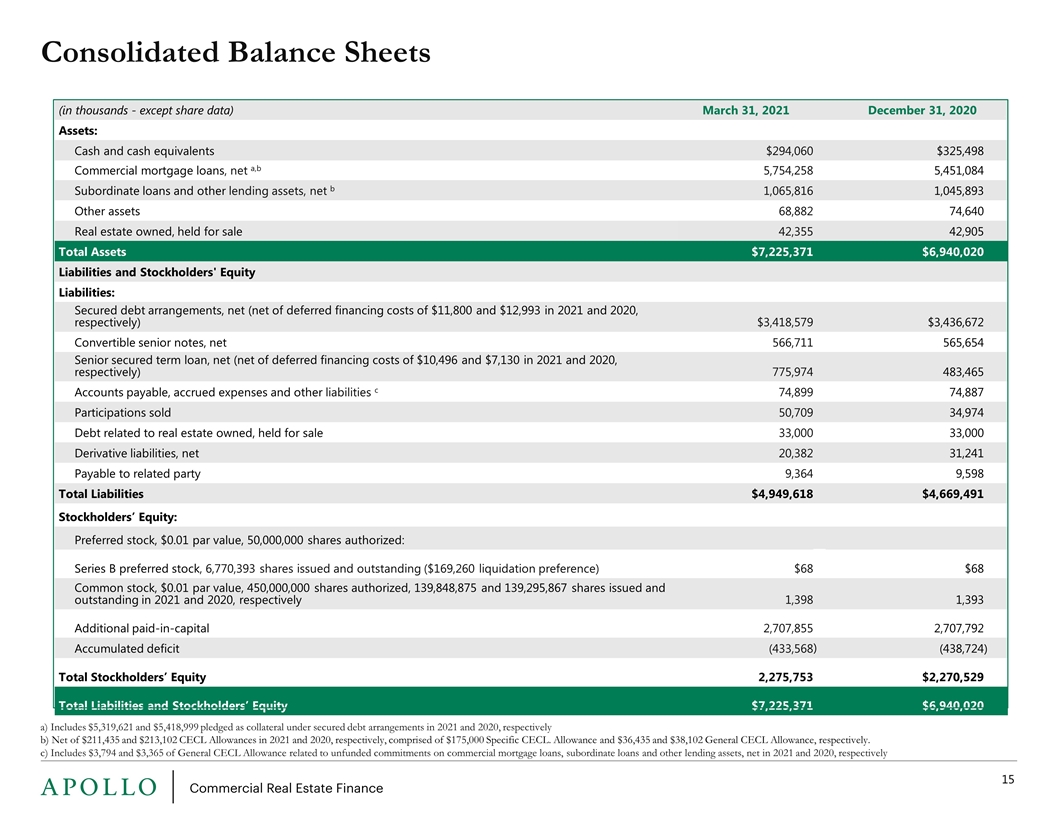Select the $7,225,371 Total Assets value
Viewport: 1056px width, 816px height.
[782, 252]
